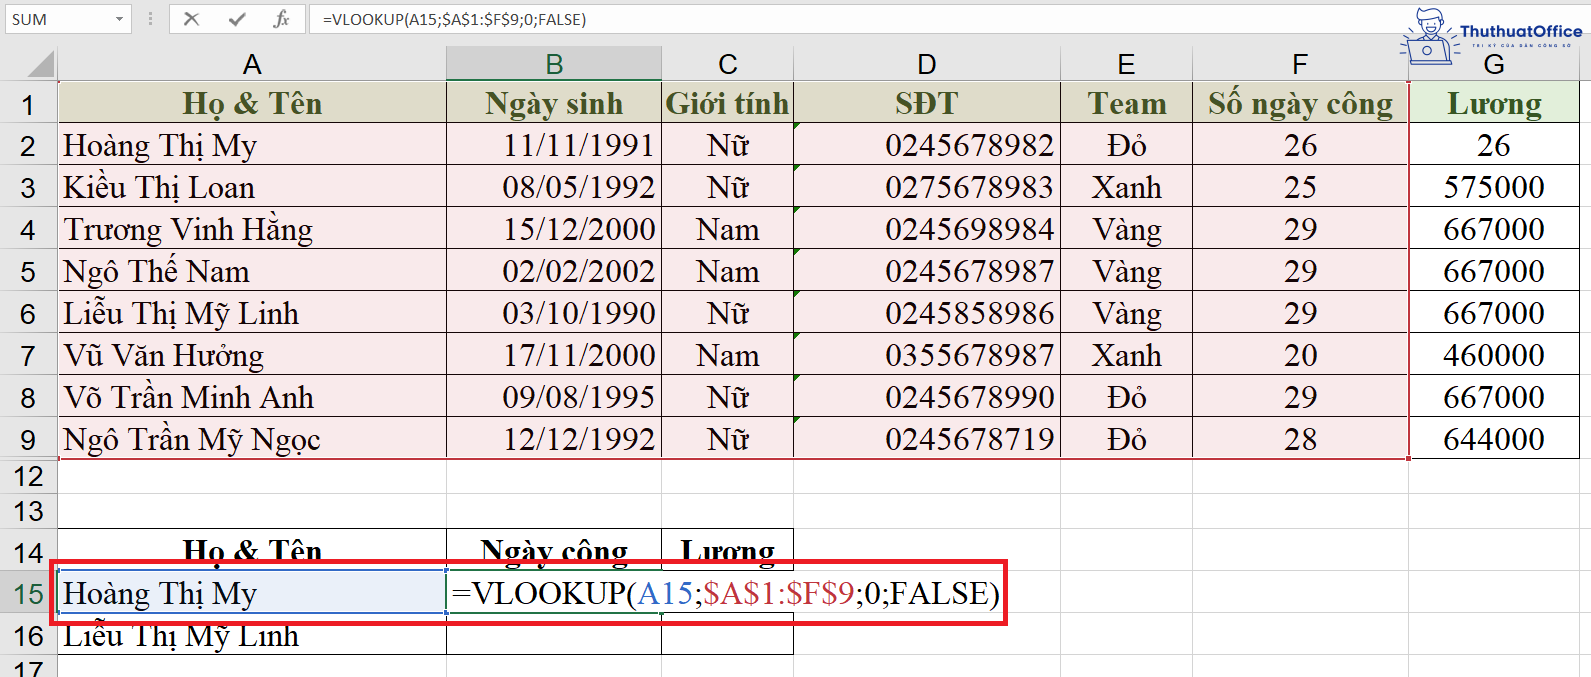This screenshot has height=677, width=1591.
Task: Open the Name Box dropdown arrow
Action: (119, 19)
